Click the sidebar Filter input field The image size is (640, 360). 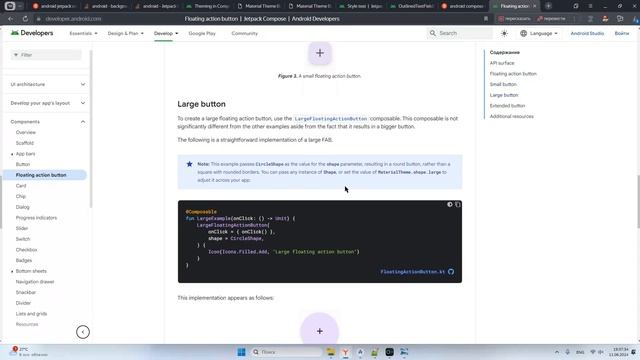[x=46, y=55]
